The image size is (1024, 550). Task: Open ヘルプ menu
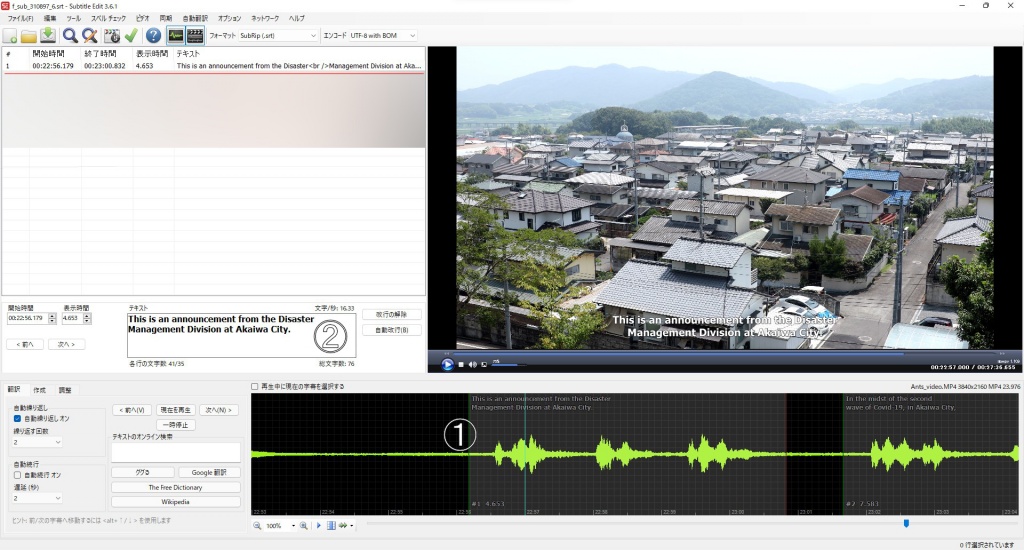pos(296,18)
